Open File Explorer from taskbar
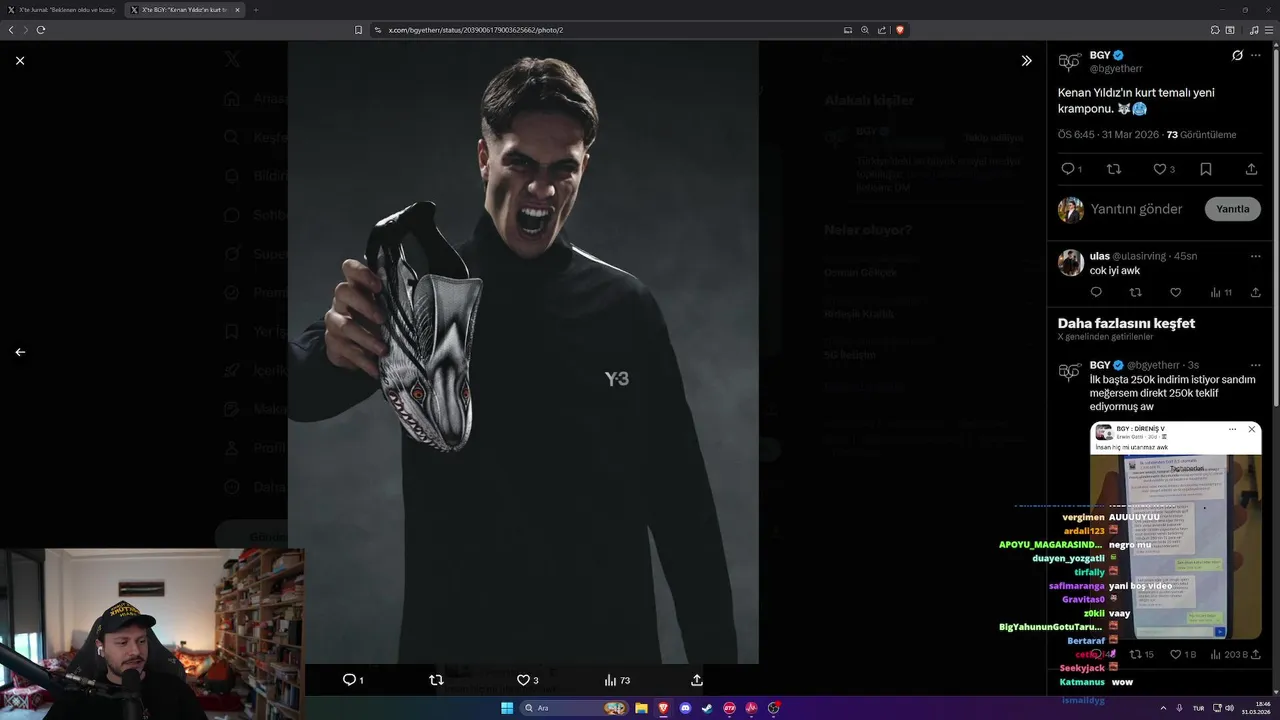This screenshot has height=720, width=1280. pos(641,708)
